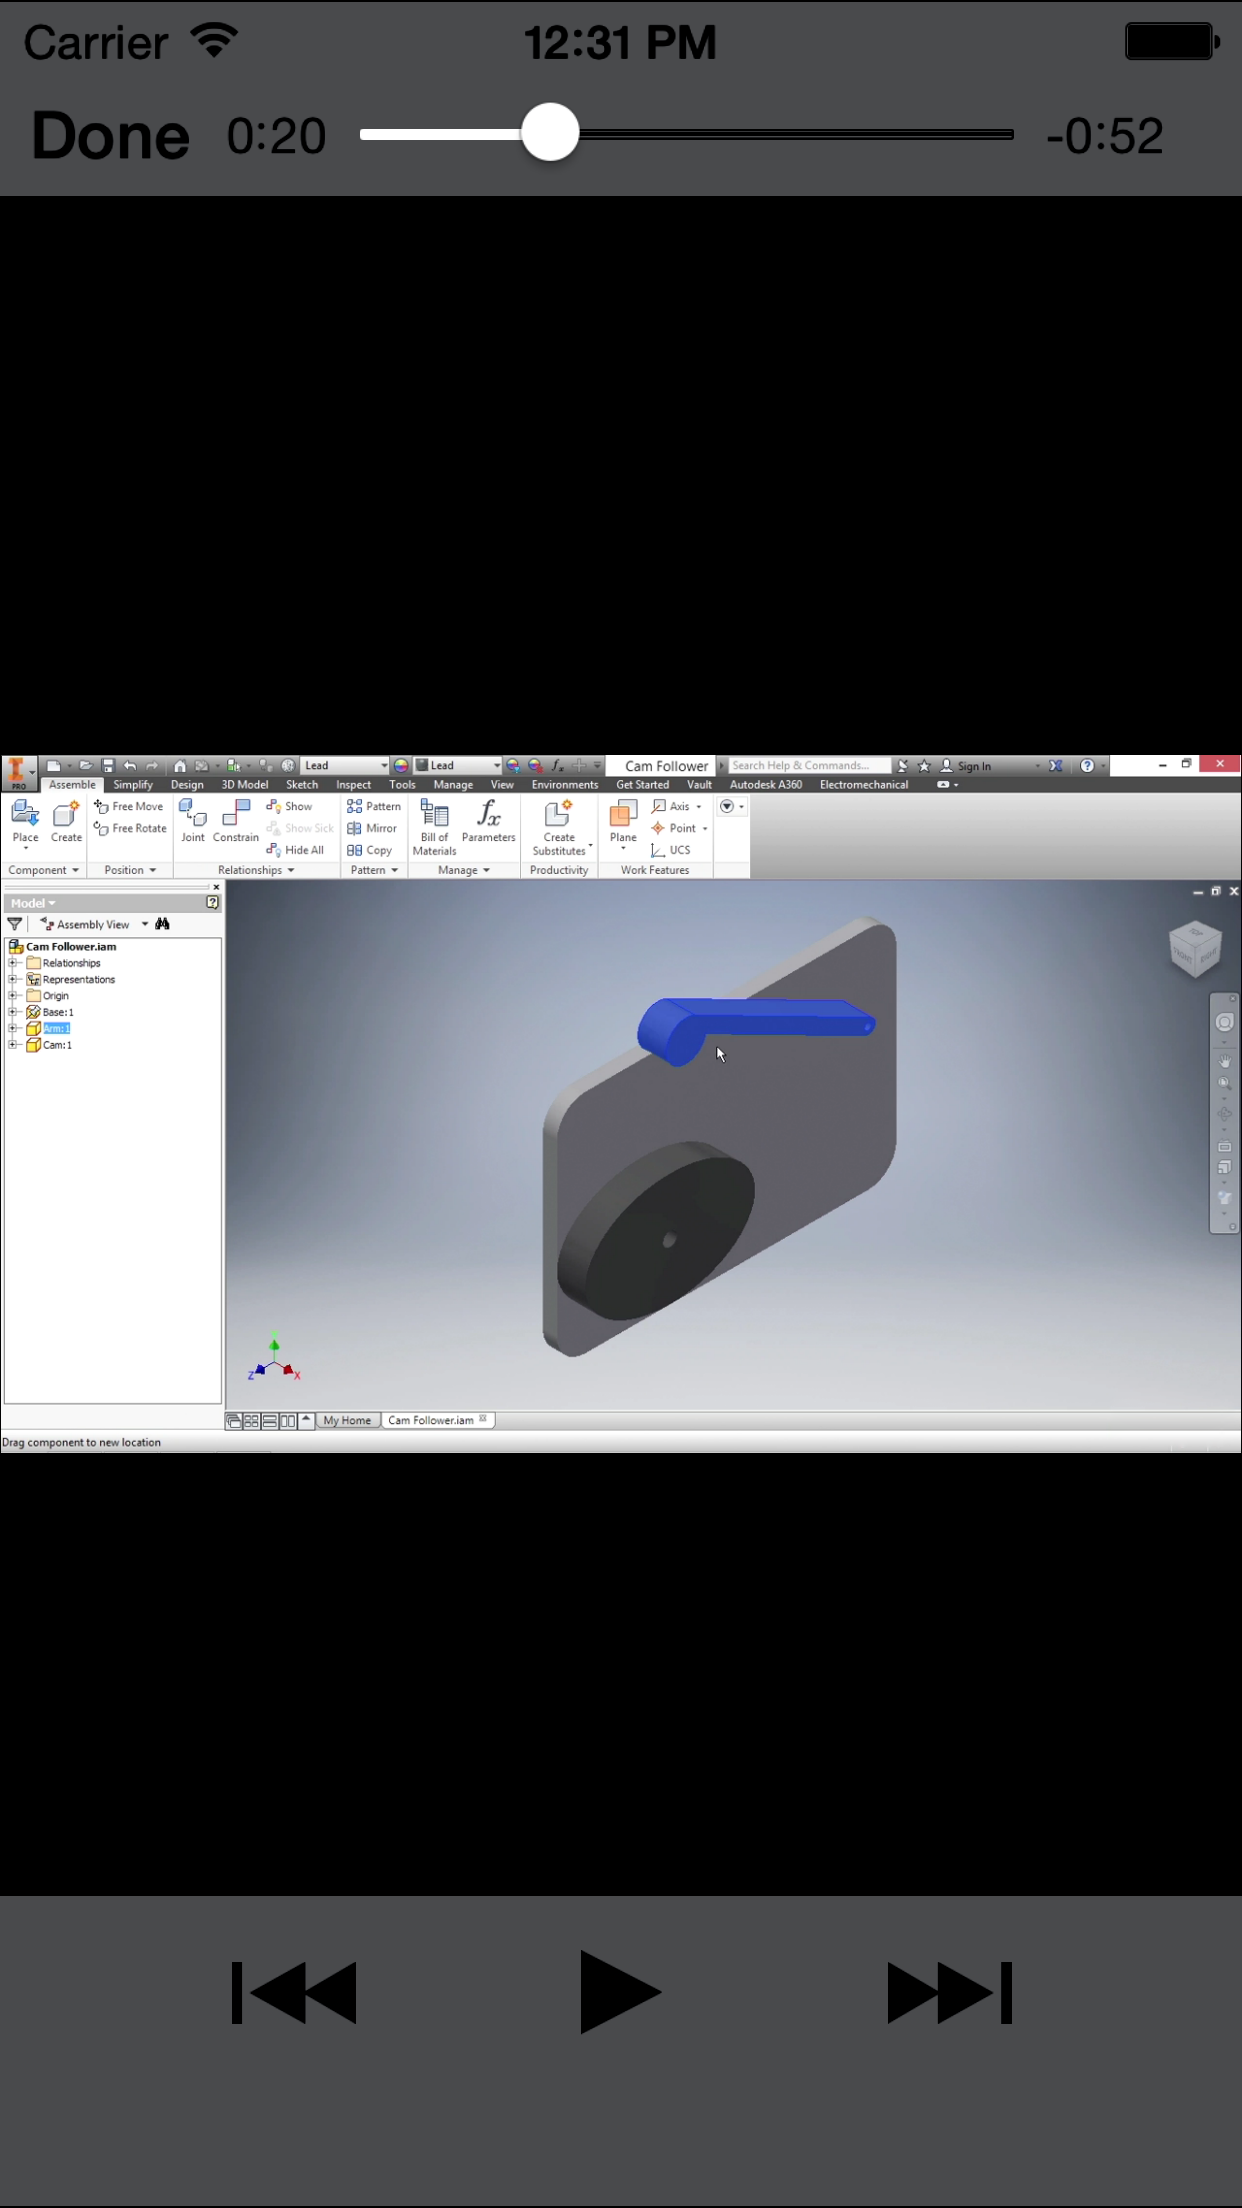Select Arm:1 in the model tree
1242x2208 pixels.
coord(56,1028)
